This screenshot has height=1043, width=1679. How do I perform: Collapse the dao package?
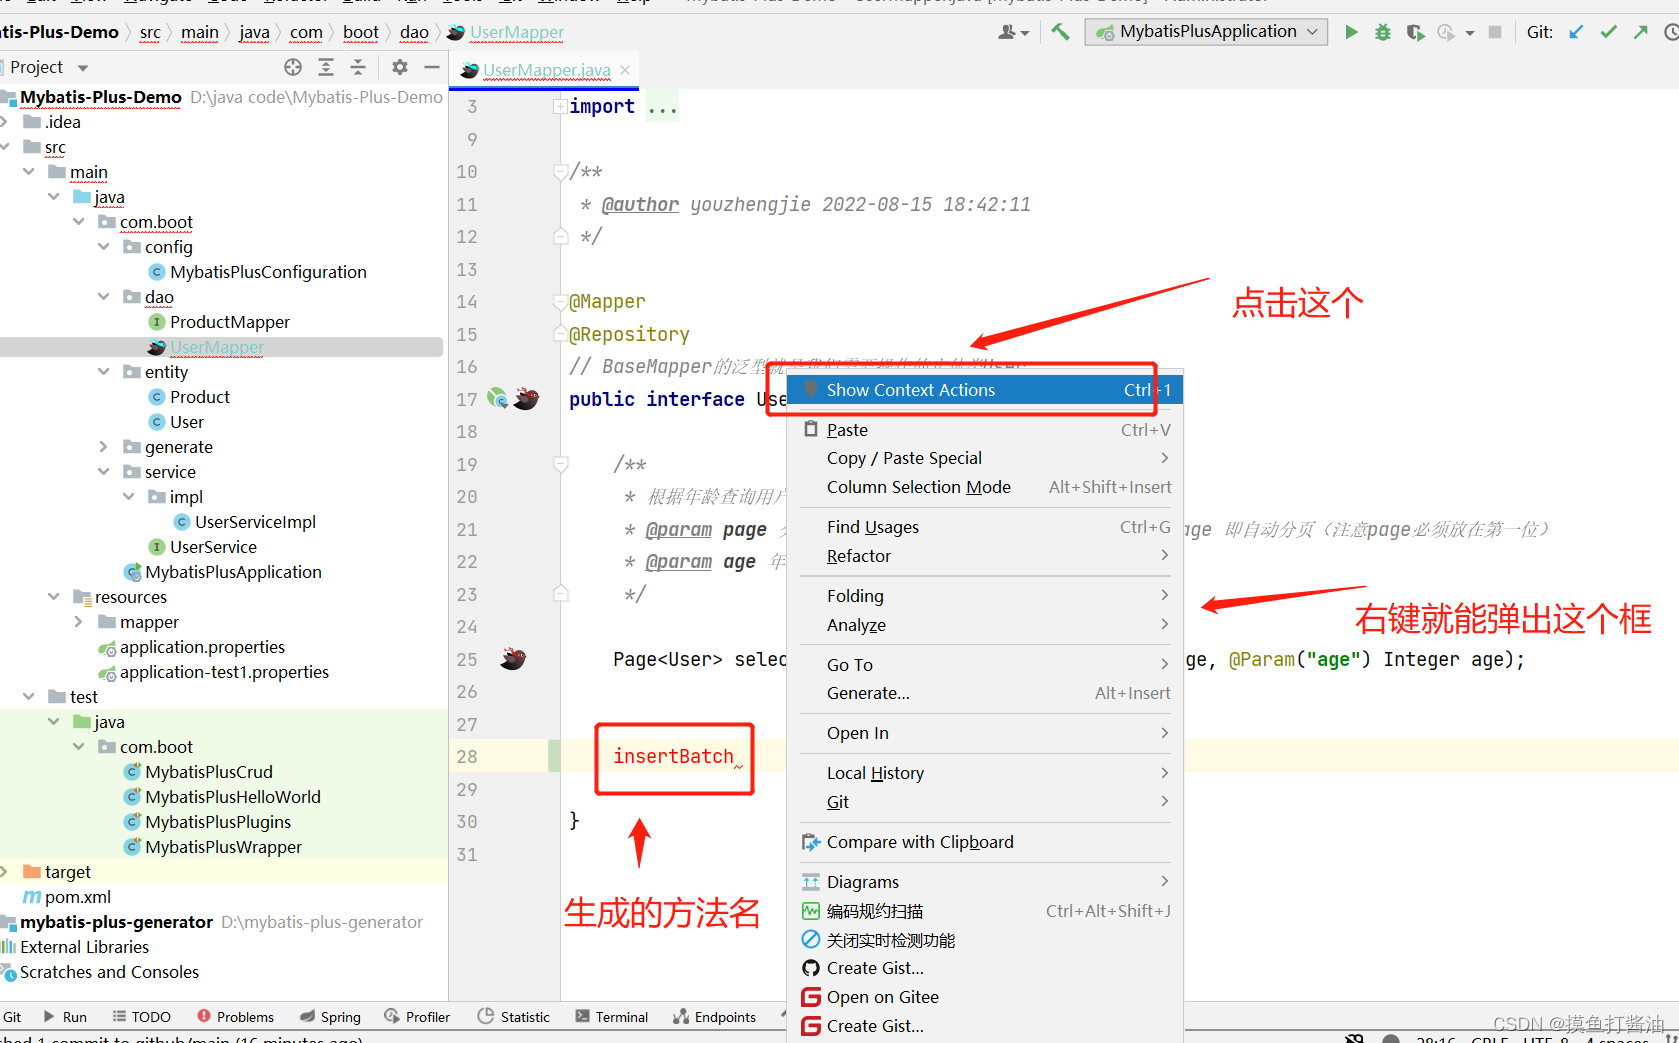point(104,297)
